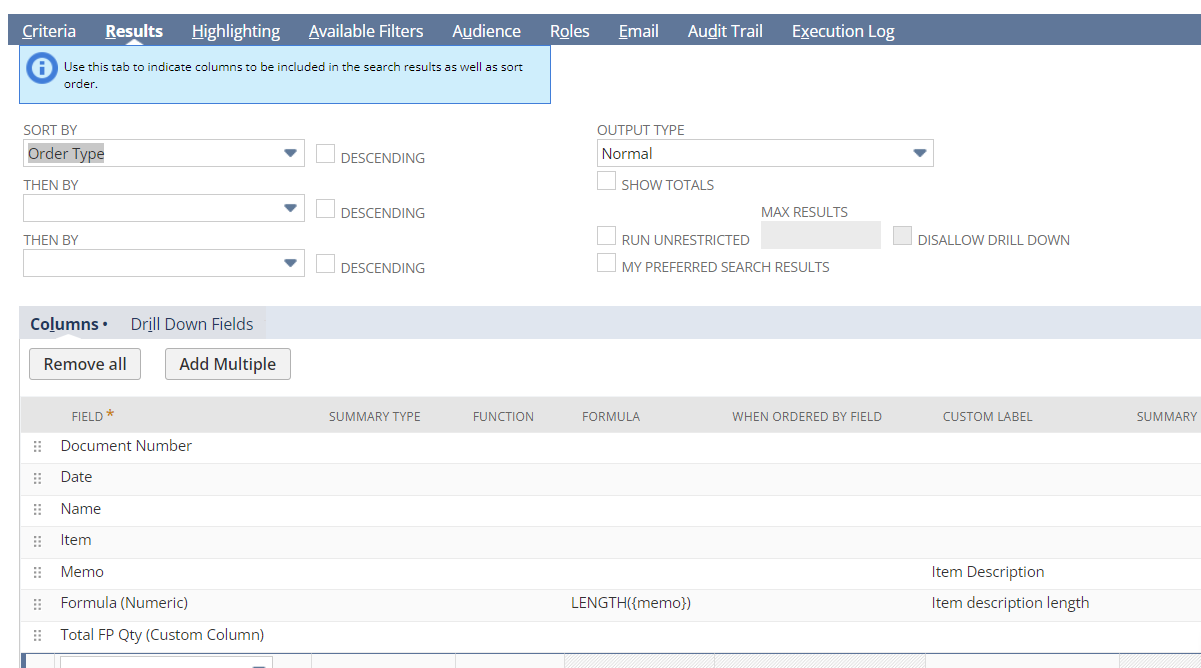Switch to the Criteria tab
The height and width of the screenshot is (668, 1201).
tap(49, 31)
